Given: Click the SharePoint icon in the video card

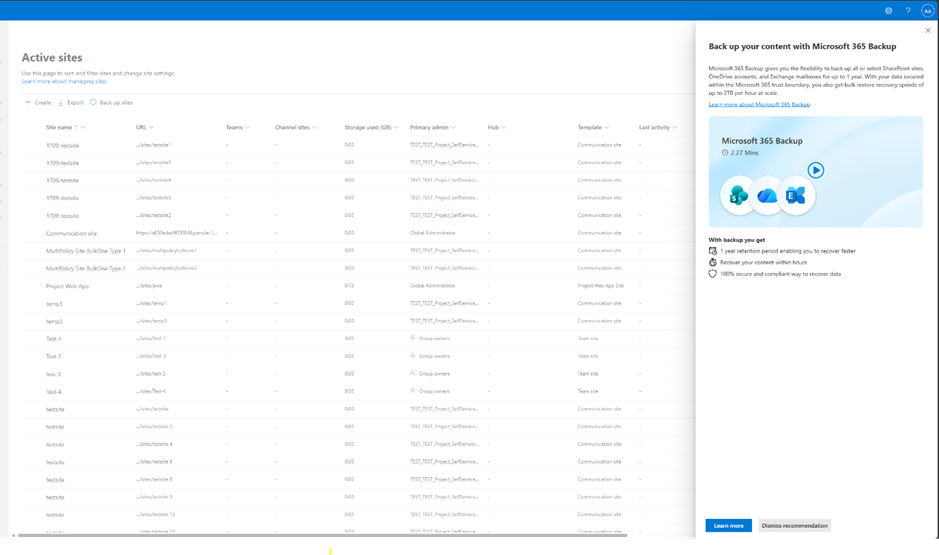Looking at the screenshot, I should (738, 195).
